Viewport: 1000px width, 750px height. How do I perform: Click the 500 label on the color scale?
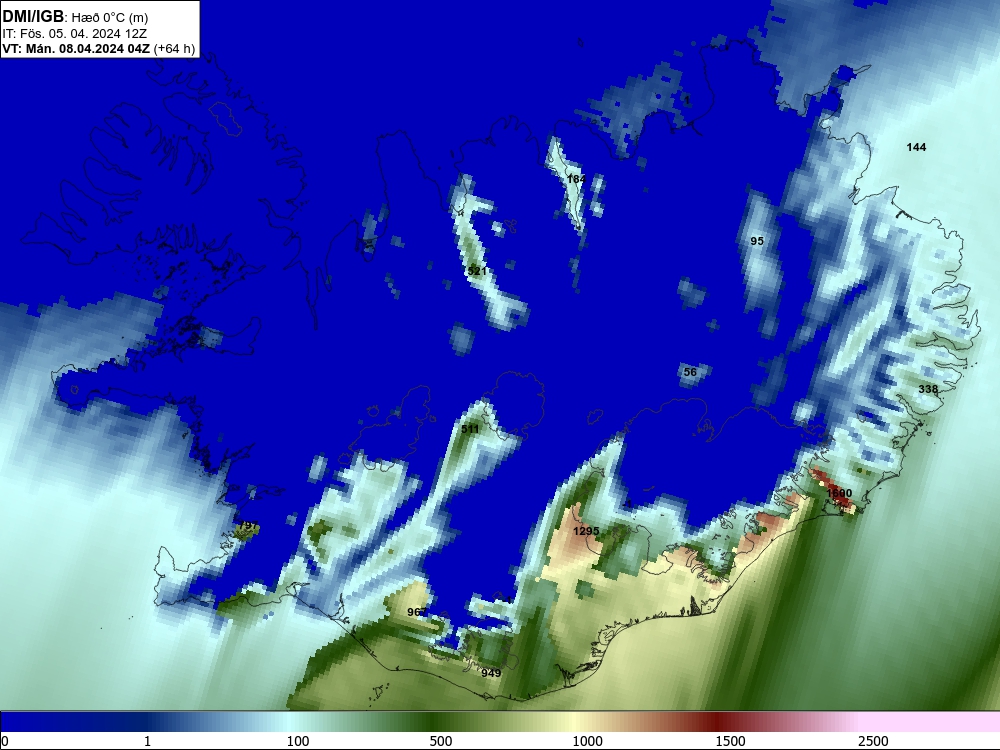pyautogui.click(x=441, y=741)
